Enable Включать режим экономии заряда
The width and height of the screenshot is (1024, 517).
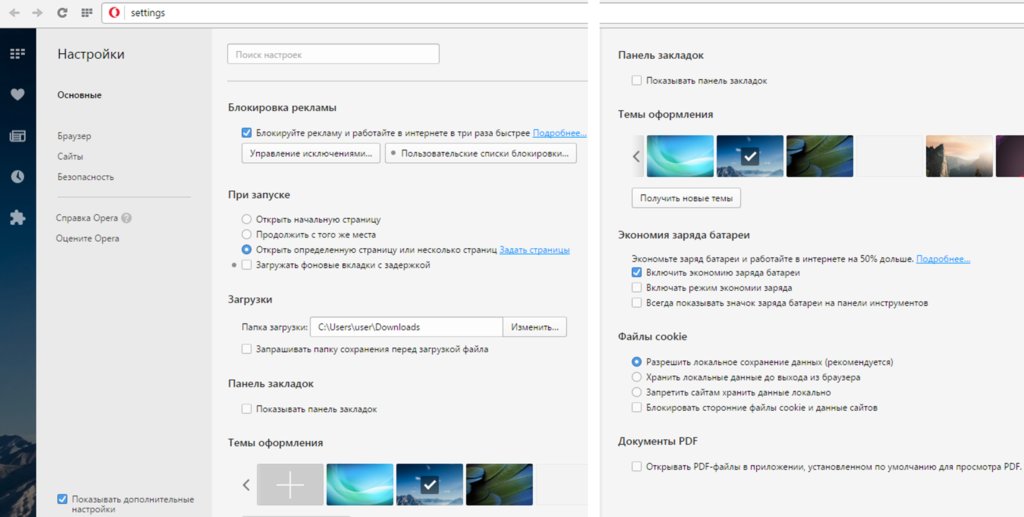636,287
